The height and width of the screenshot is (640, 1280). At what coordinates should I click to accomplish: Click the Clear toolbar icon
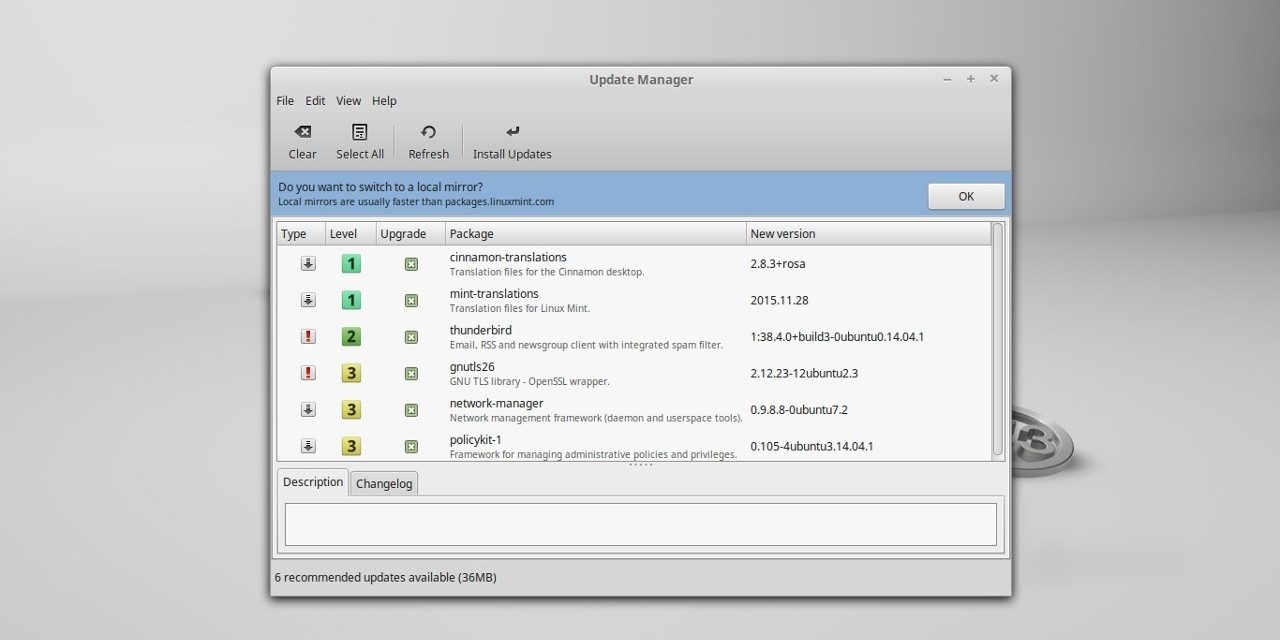pos(302,132)
